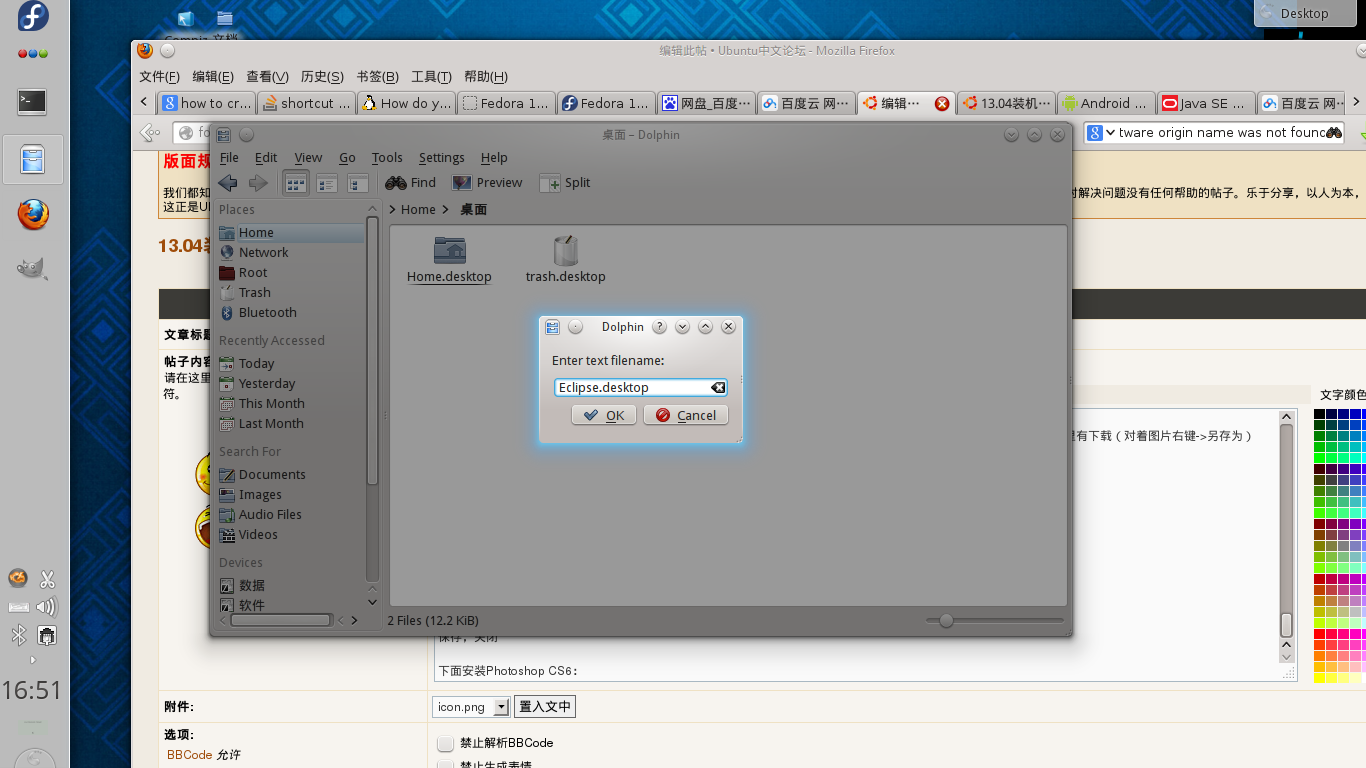
Task: Switch to 13.04装机 Firefox tab
Action: click(x=1006, y=103)
